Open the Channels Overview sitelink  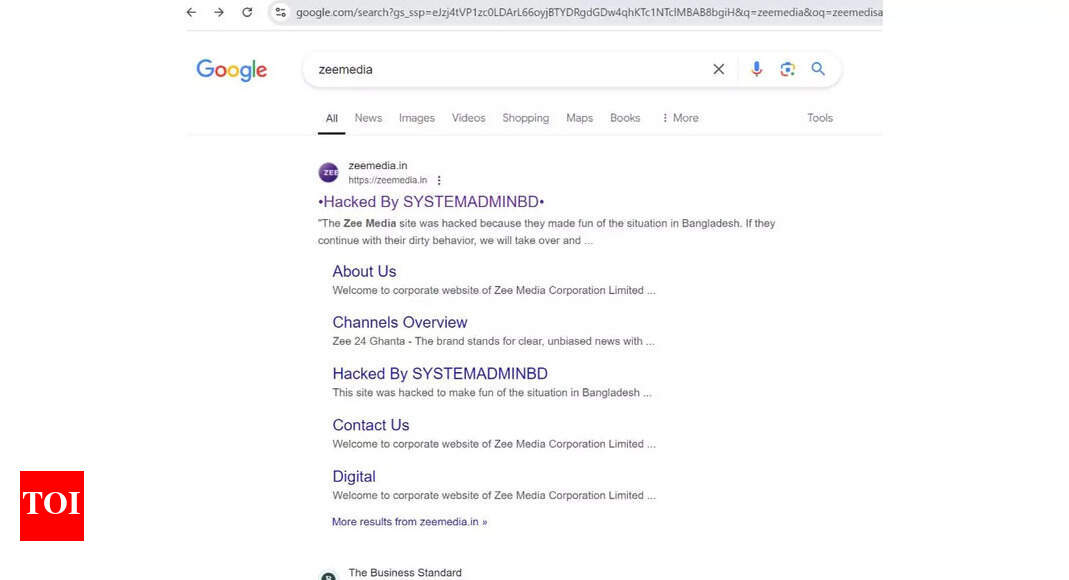click(x=400, y=322)
